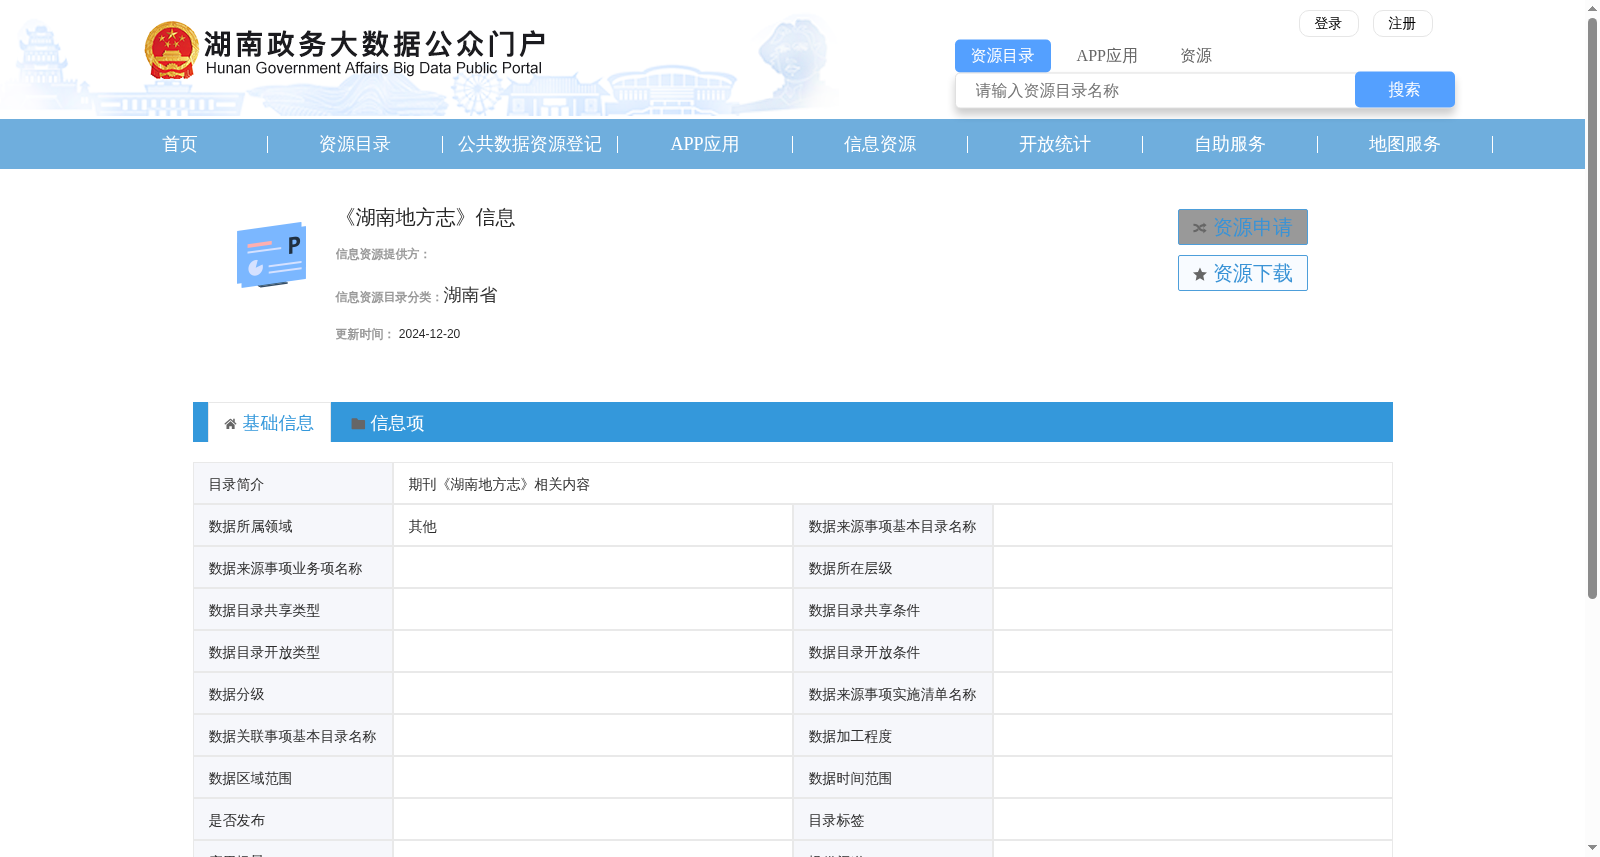Click the 数据目录开放条件 label
This screenshot has width=1600, height=857.
tap(864, 652)
